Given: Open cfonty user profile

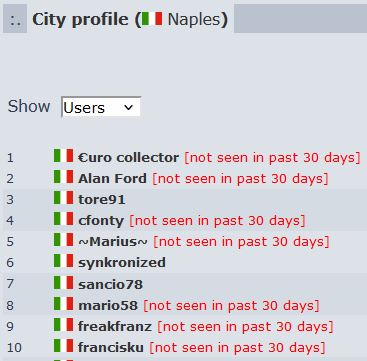Looking at the screenshot, I should 101,220.
